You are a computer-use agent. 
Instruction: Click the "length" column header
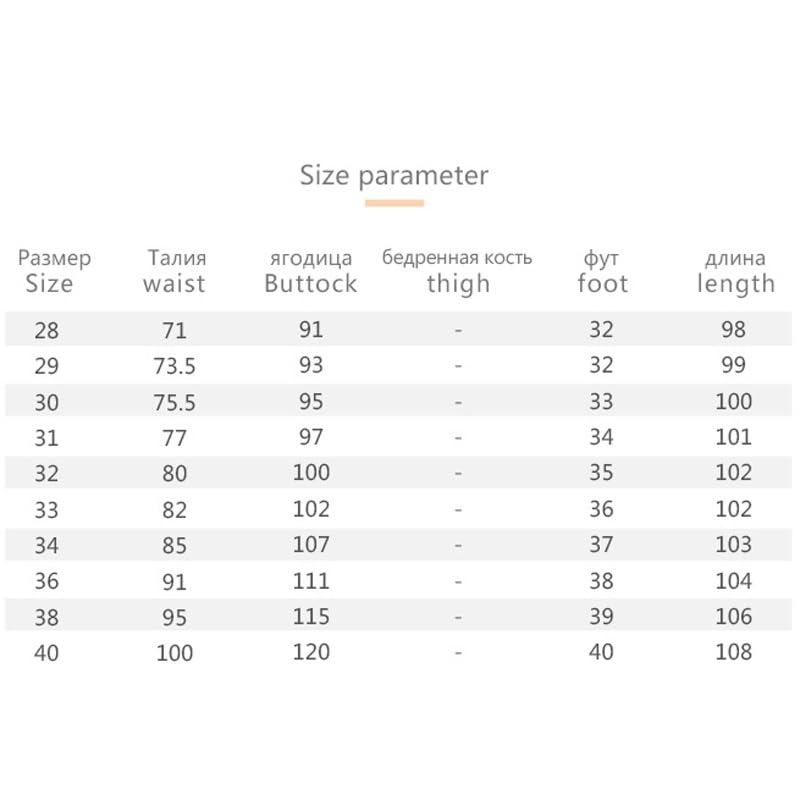pyautogui.click(x=735, y=284)
